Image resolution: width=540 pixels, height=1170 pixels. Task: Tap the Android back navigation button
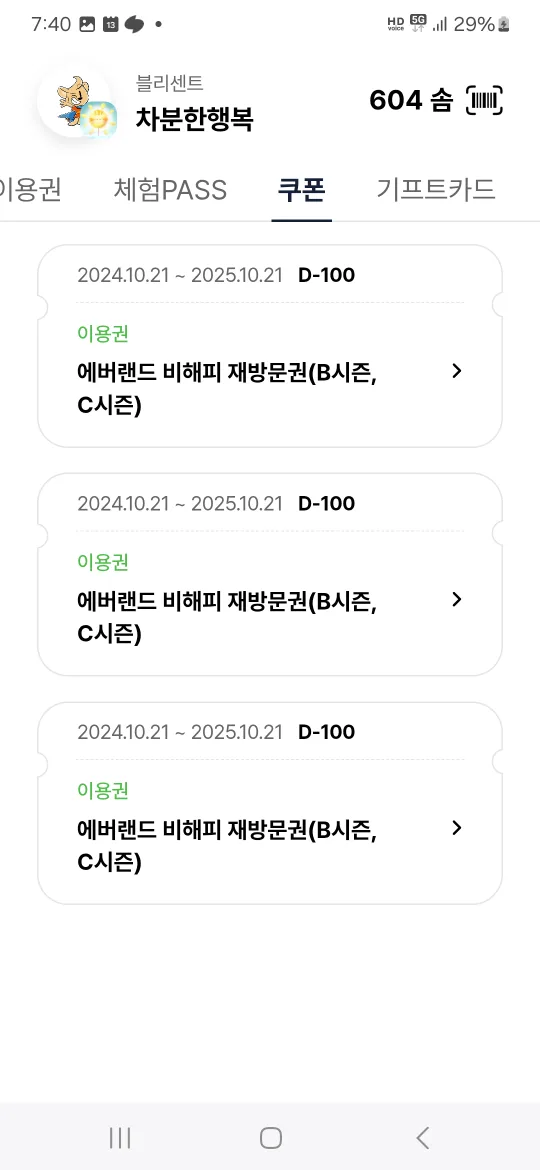422,1138
